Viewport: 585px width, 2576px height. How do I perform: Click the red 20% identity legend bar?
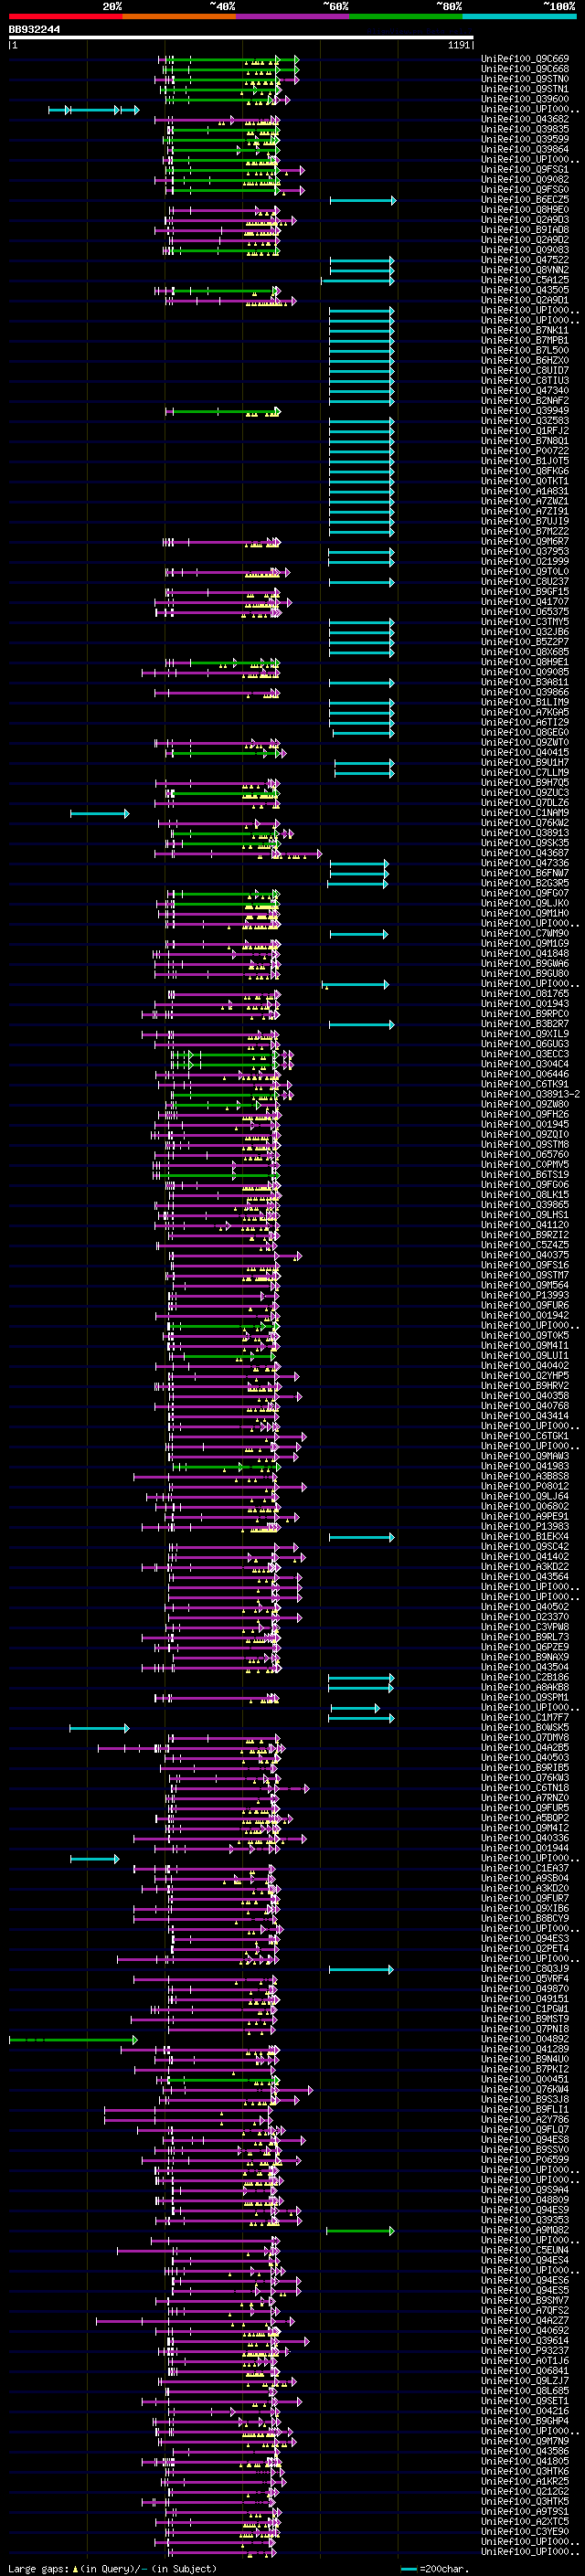[65, 16]
